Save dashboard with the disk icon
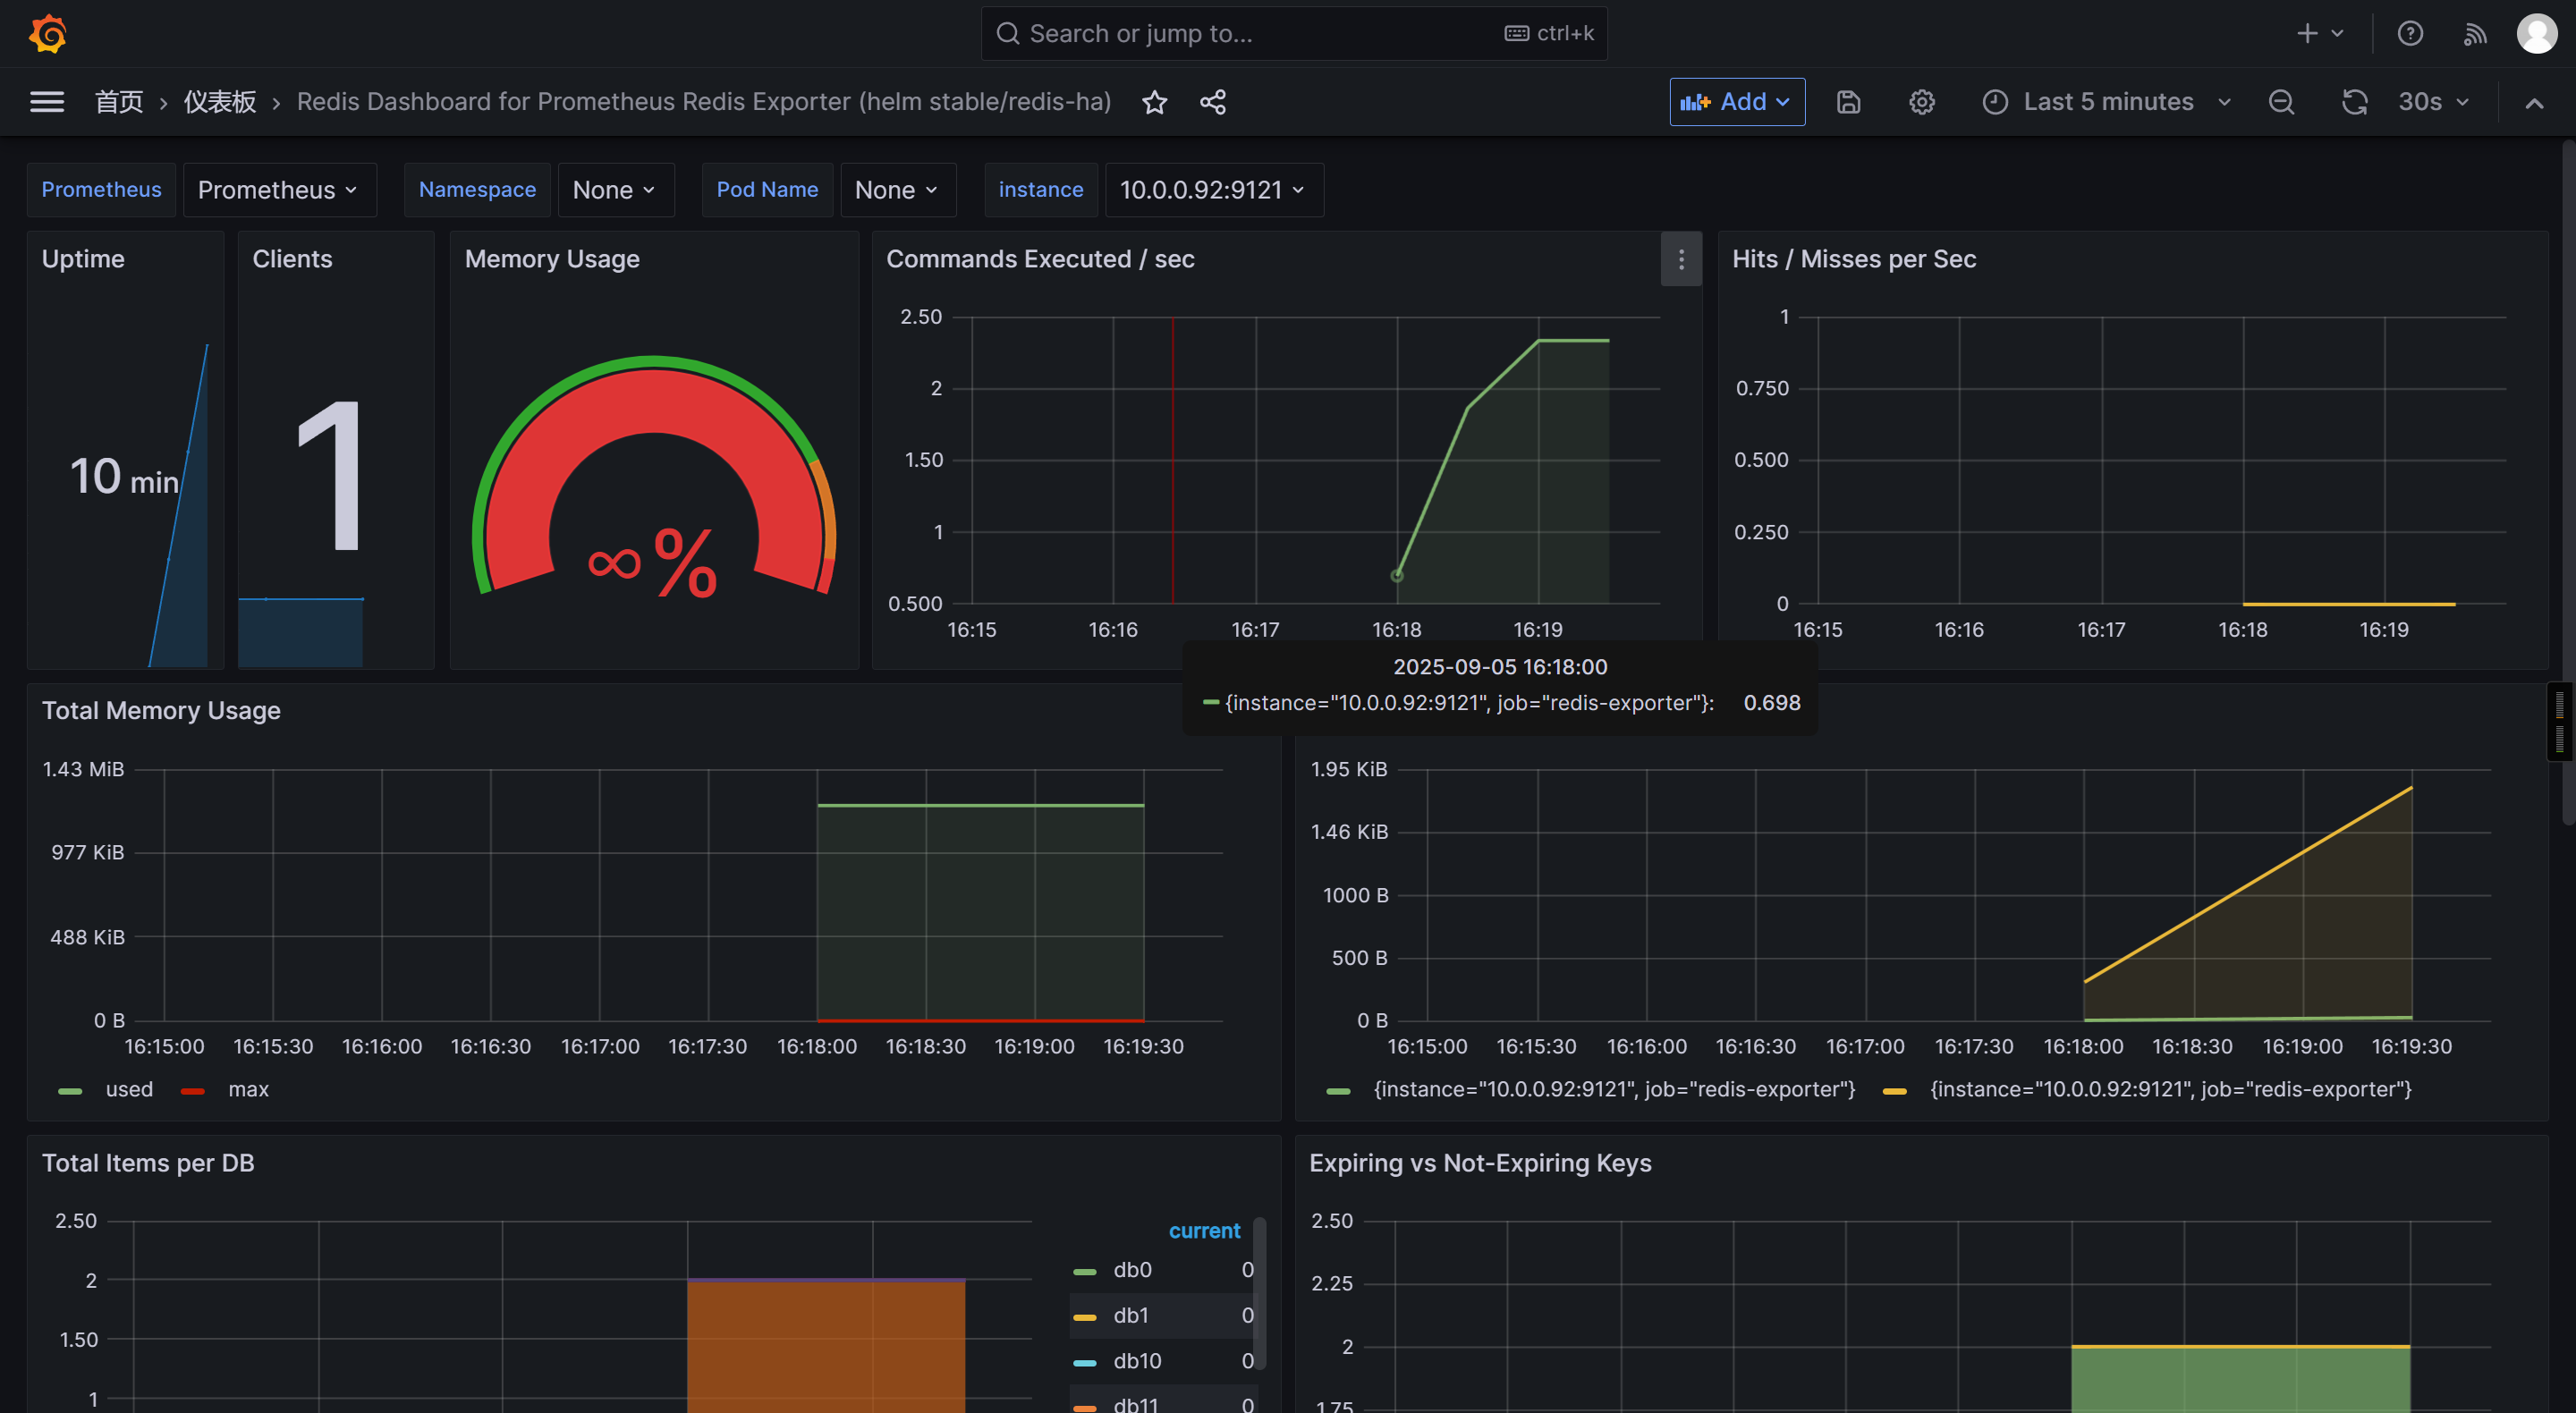2576x1413 pixels. [x=1848, y=102]
